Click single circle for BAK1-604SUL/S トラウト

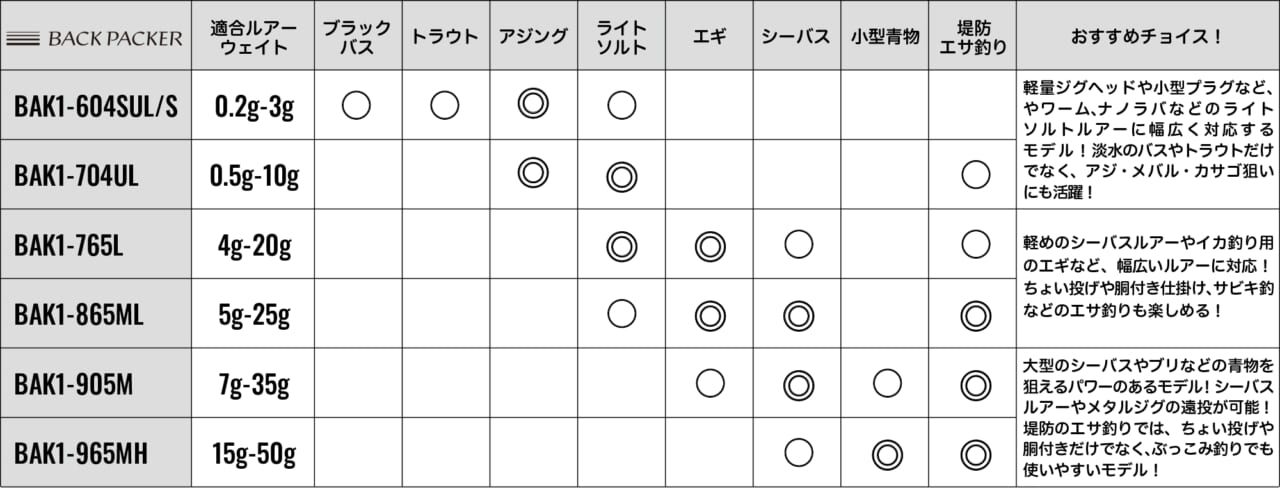[x=445, y=104]
